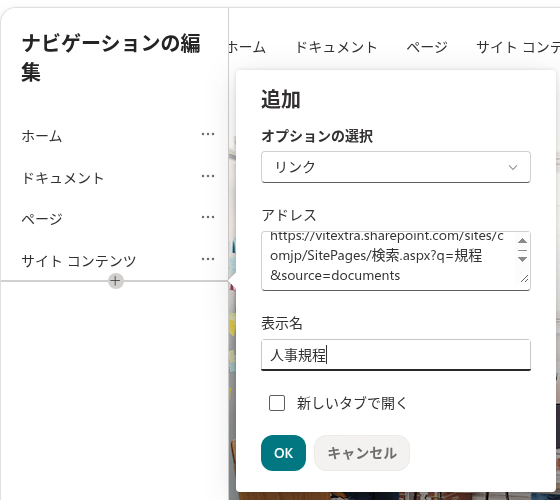Click the 表示名 field containing 人事規程
560x500 pixels.
(x=396, y=355)
